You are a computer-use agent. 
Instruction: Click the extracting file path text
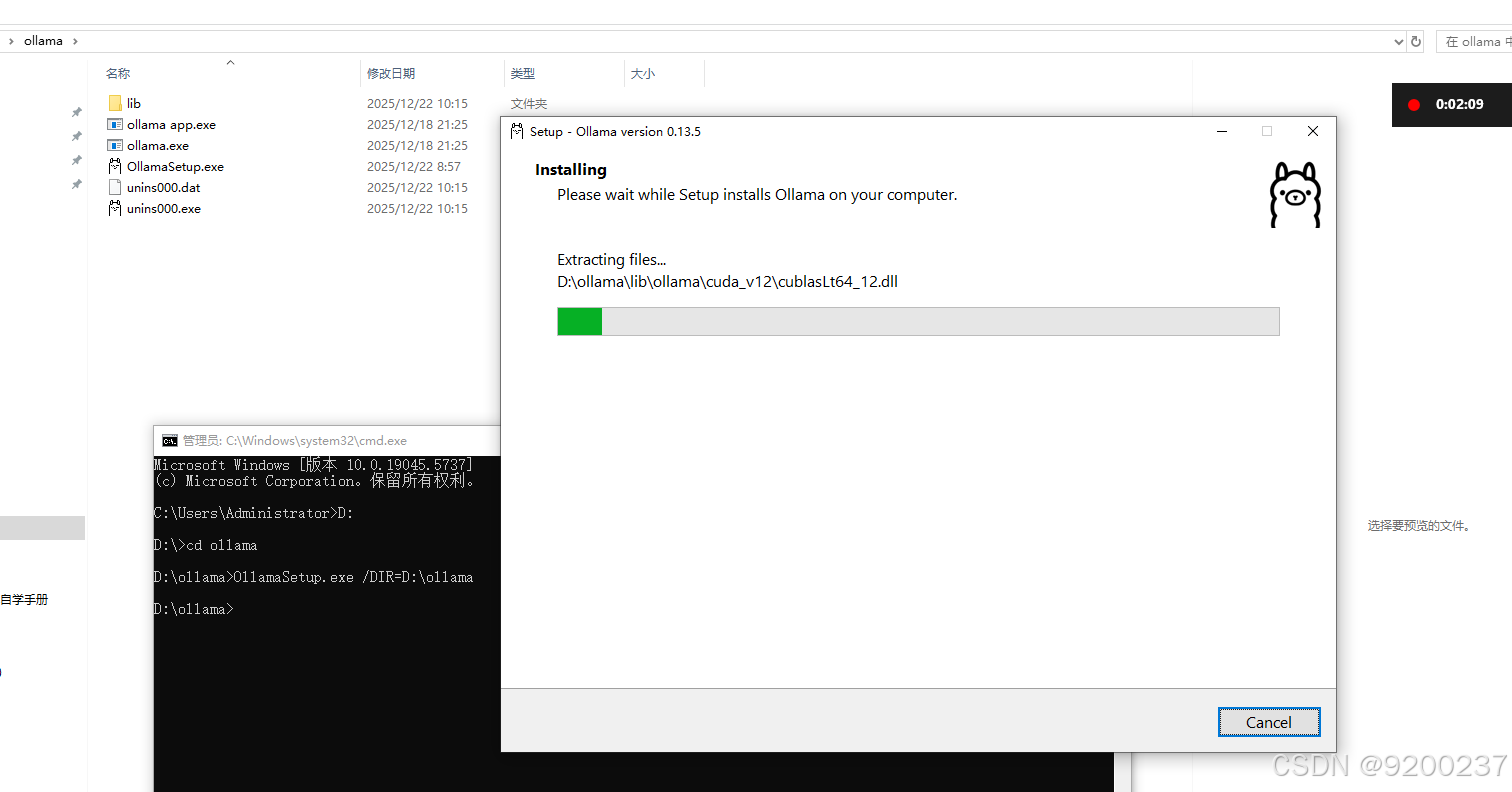point(727,281)
